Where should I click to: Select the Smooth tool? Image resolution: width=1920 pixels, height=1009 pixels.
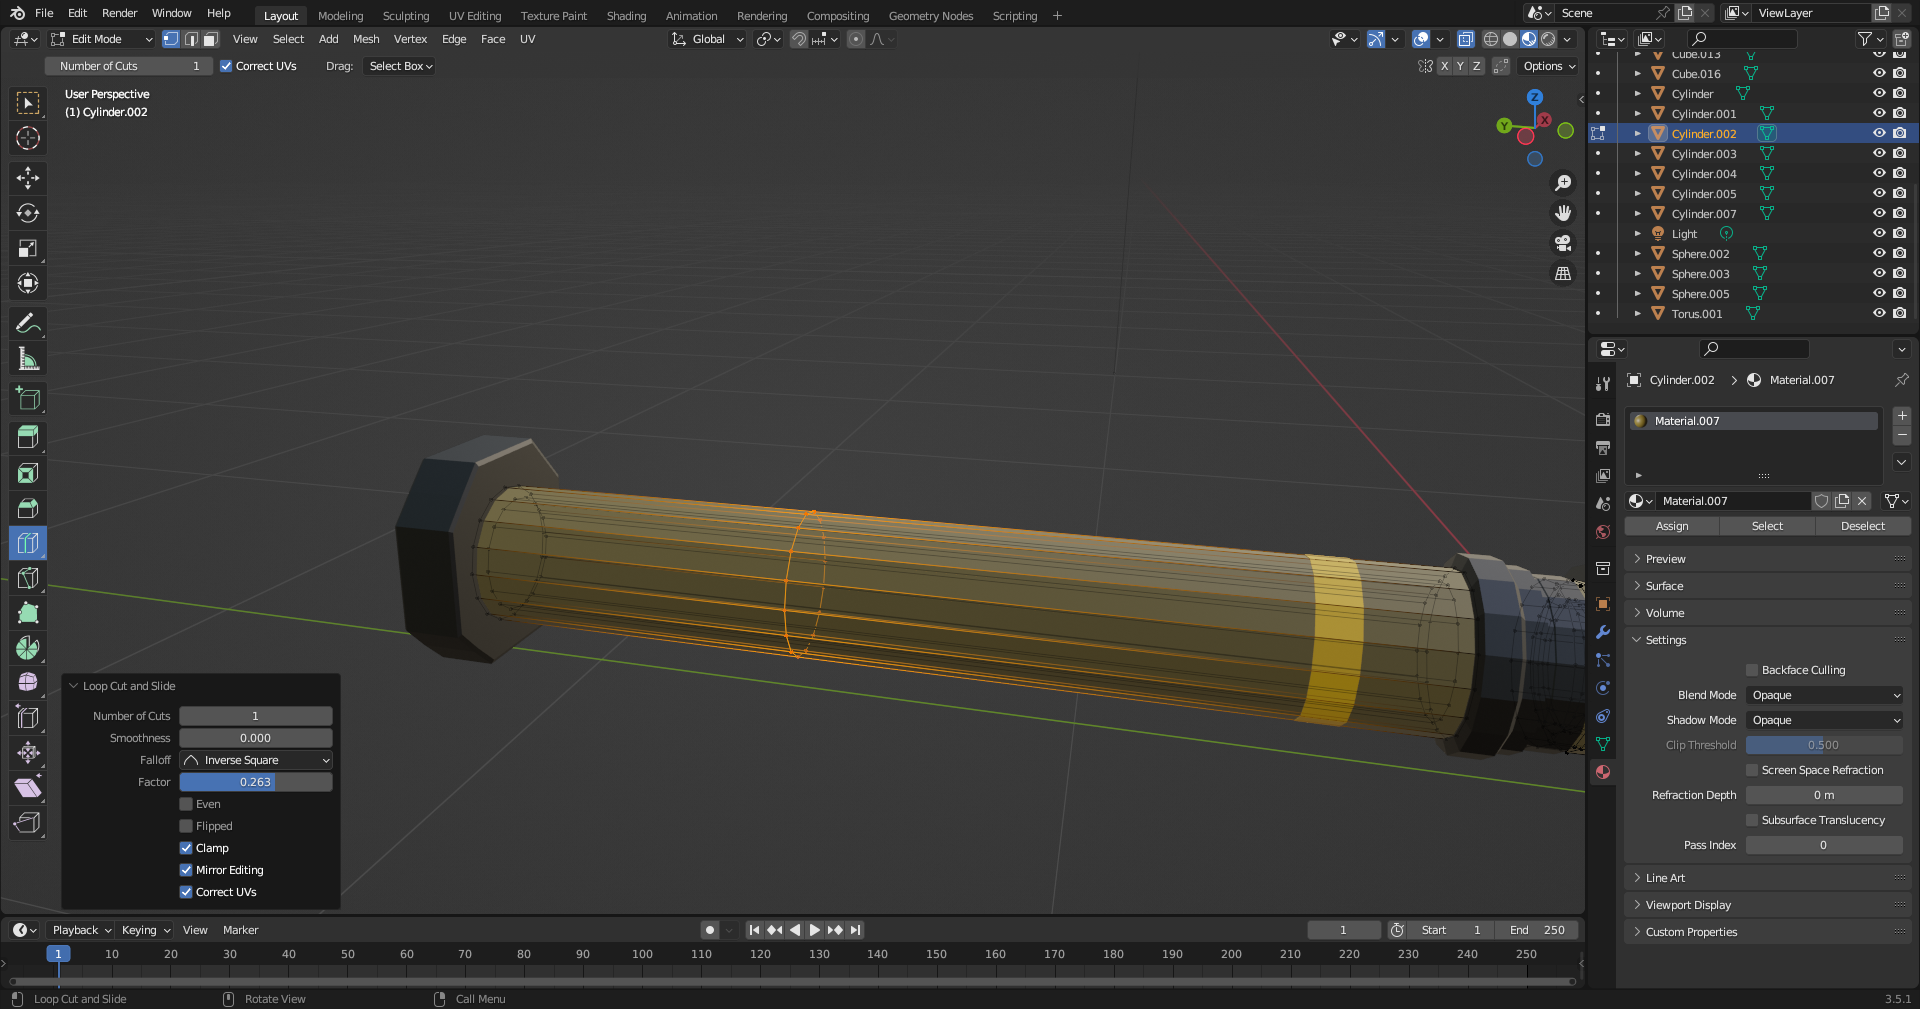28,683
